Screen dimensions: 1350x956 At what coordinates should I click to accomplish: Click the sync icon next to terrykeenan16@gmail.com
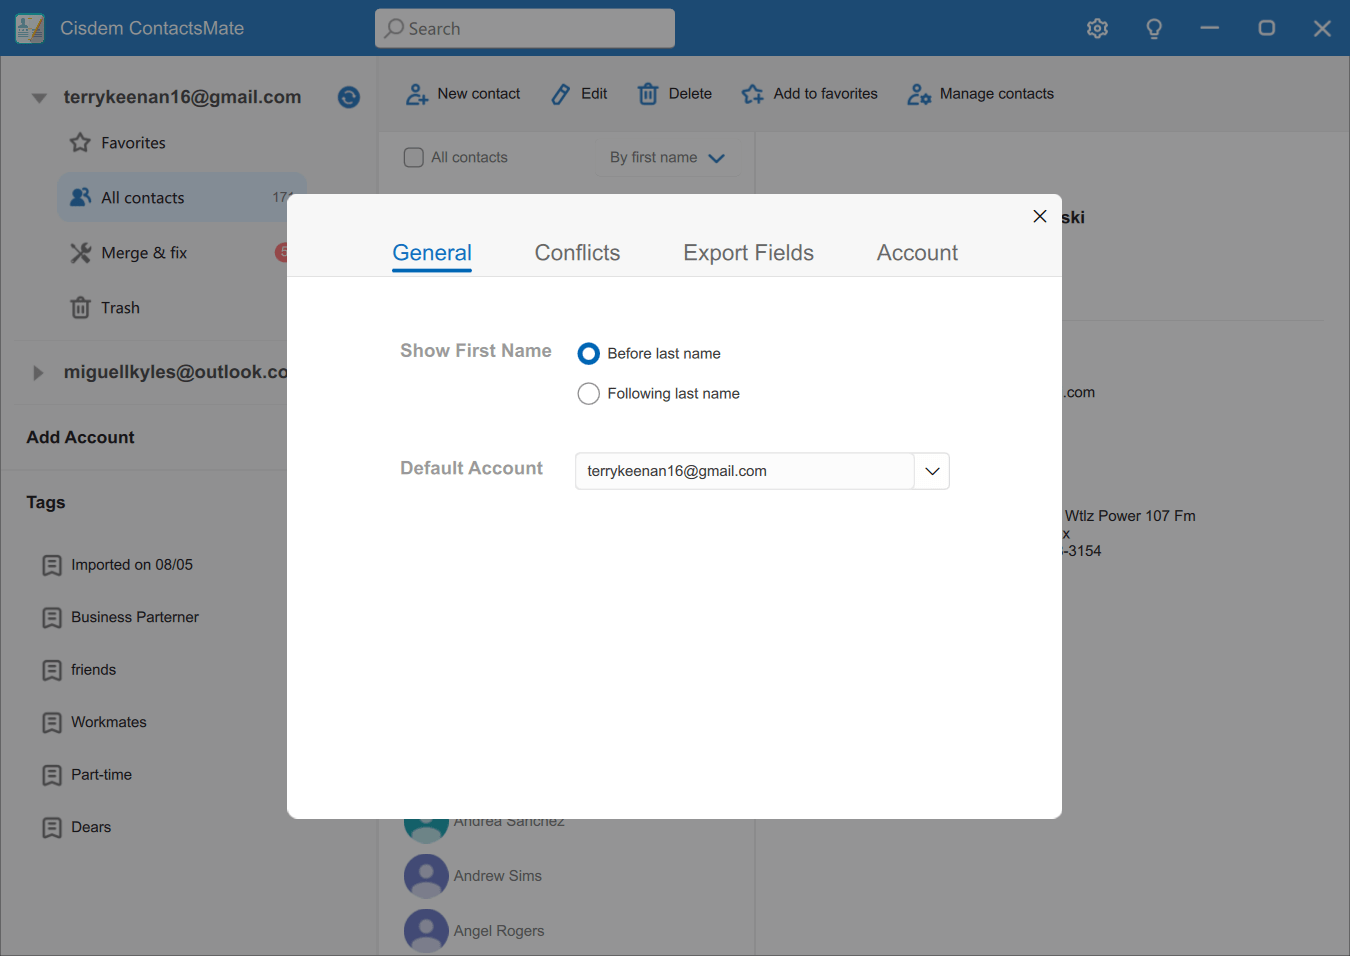348,97
